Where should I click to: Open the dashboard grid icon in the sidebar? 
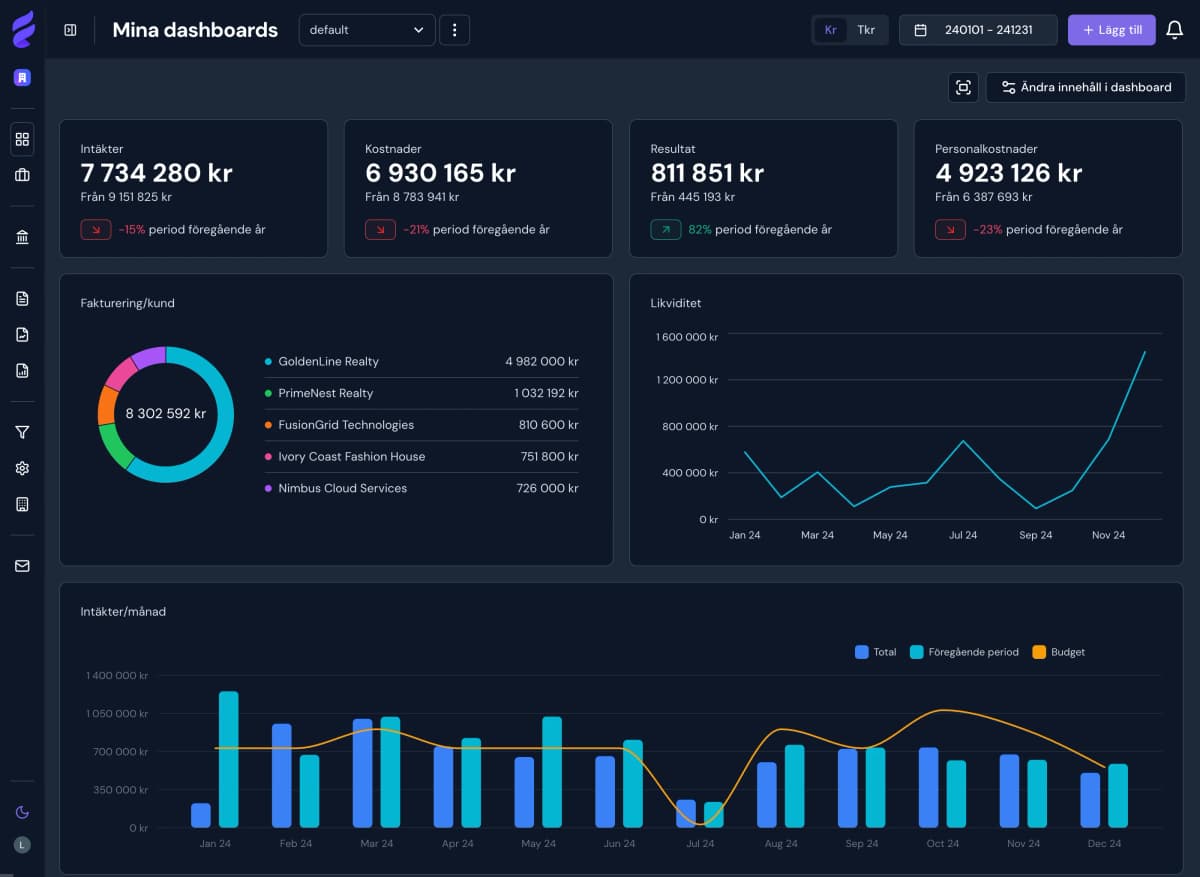pyautogui.click(x=22, y=139)
